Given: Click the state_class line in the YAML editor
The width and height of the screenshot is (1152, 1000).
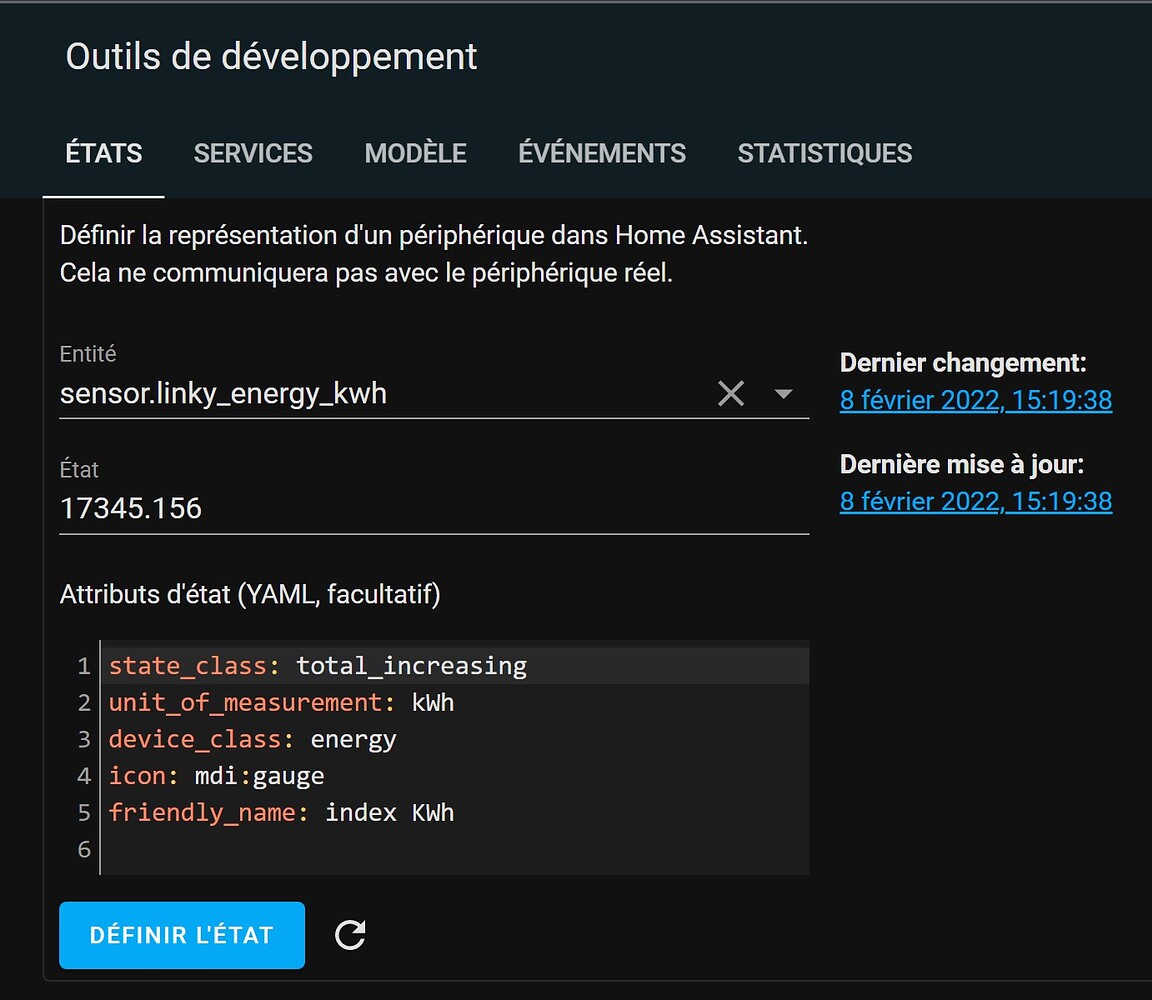Looking at the screenshot, I should pos(317,665).
